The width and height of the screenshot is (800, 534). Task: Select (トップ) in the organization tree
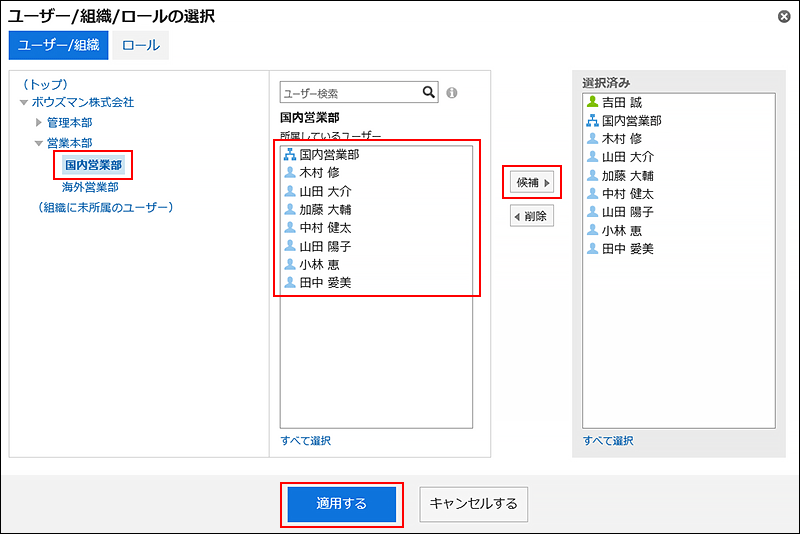(x=45, y=84)
